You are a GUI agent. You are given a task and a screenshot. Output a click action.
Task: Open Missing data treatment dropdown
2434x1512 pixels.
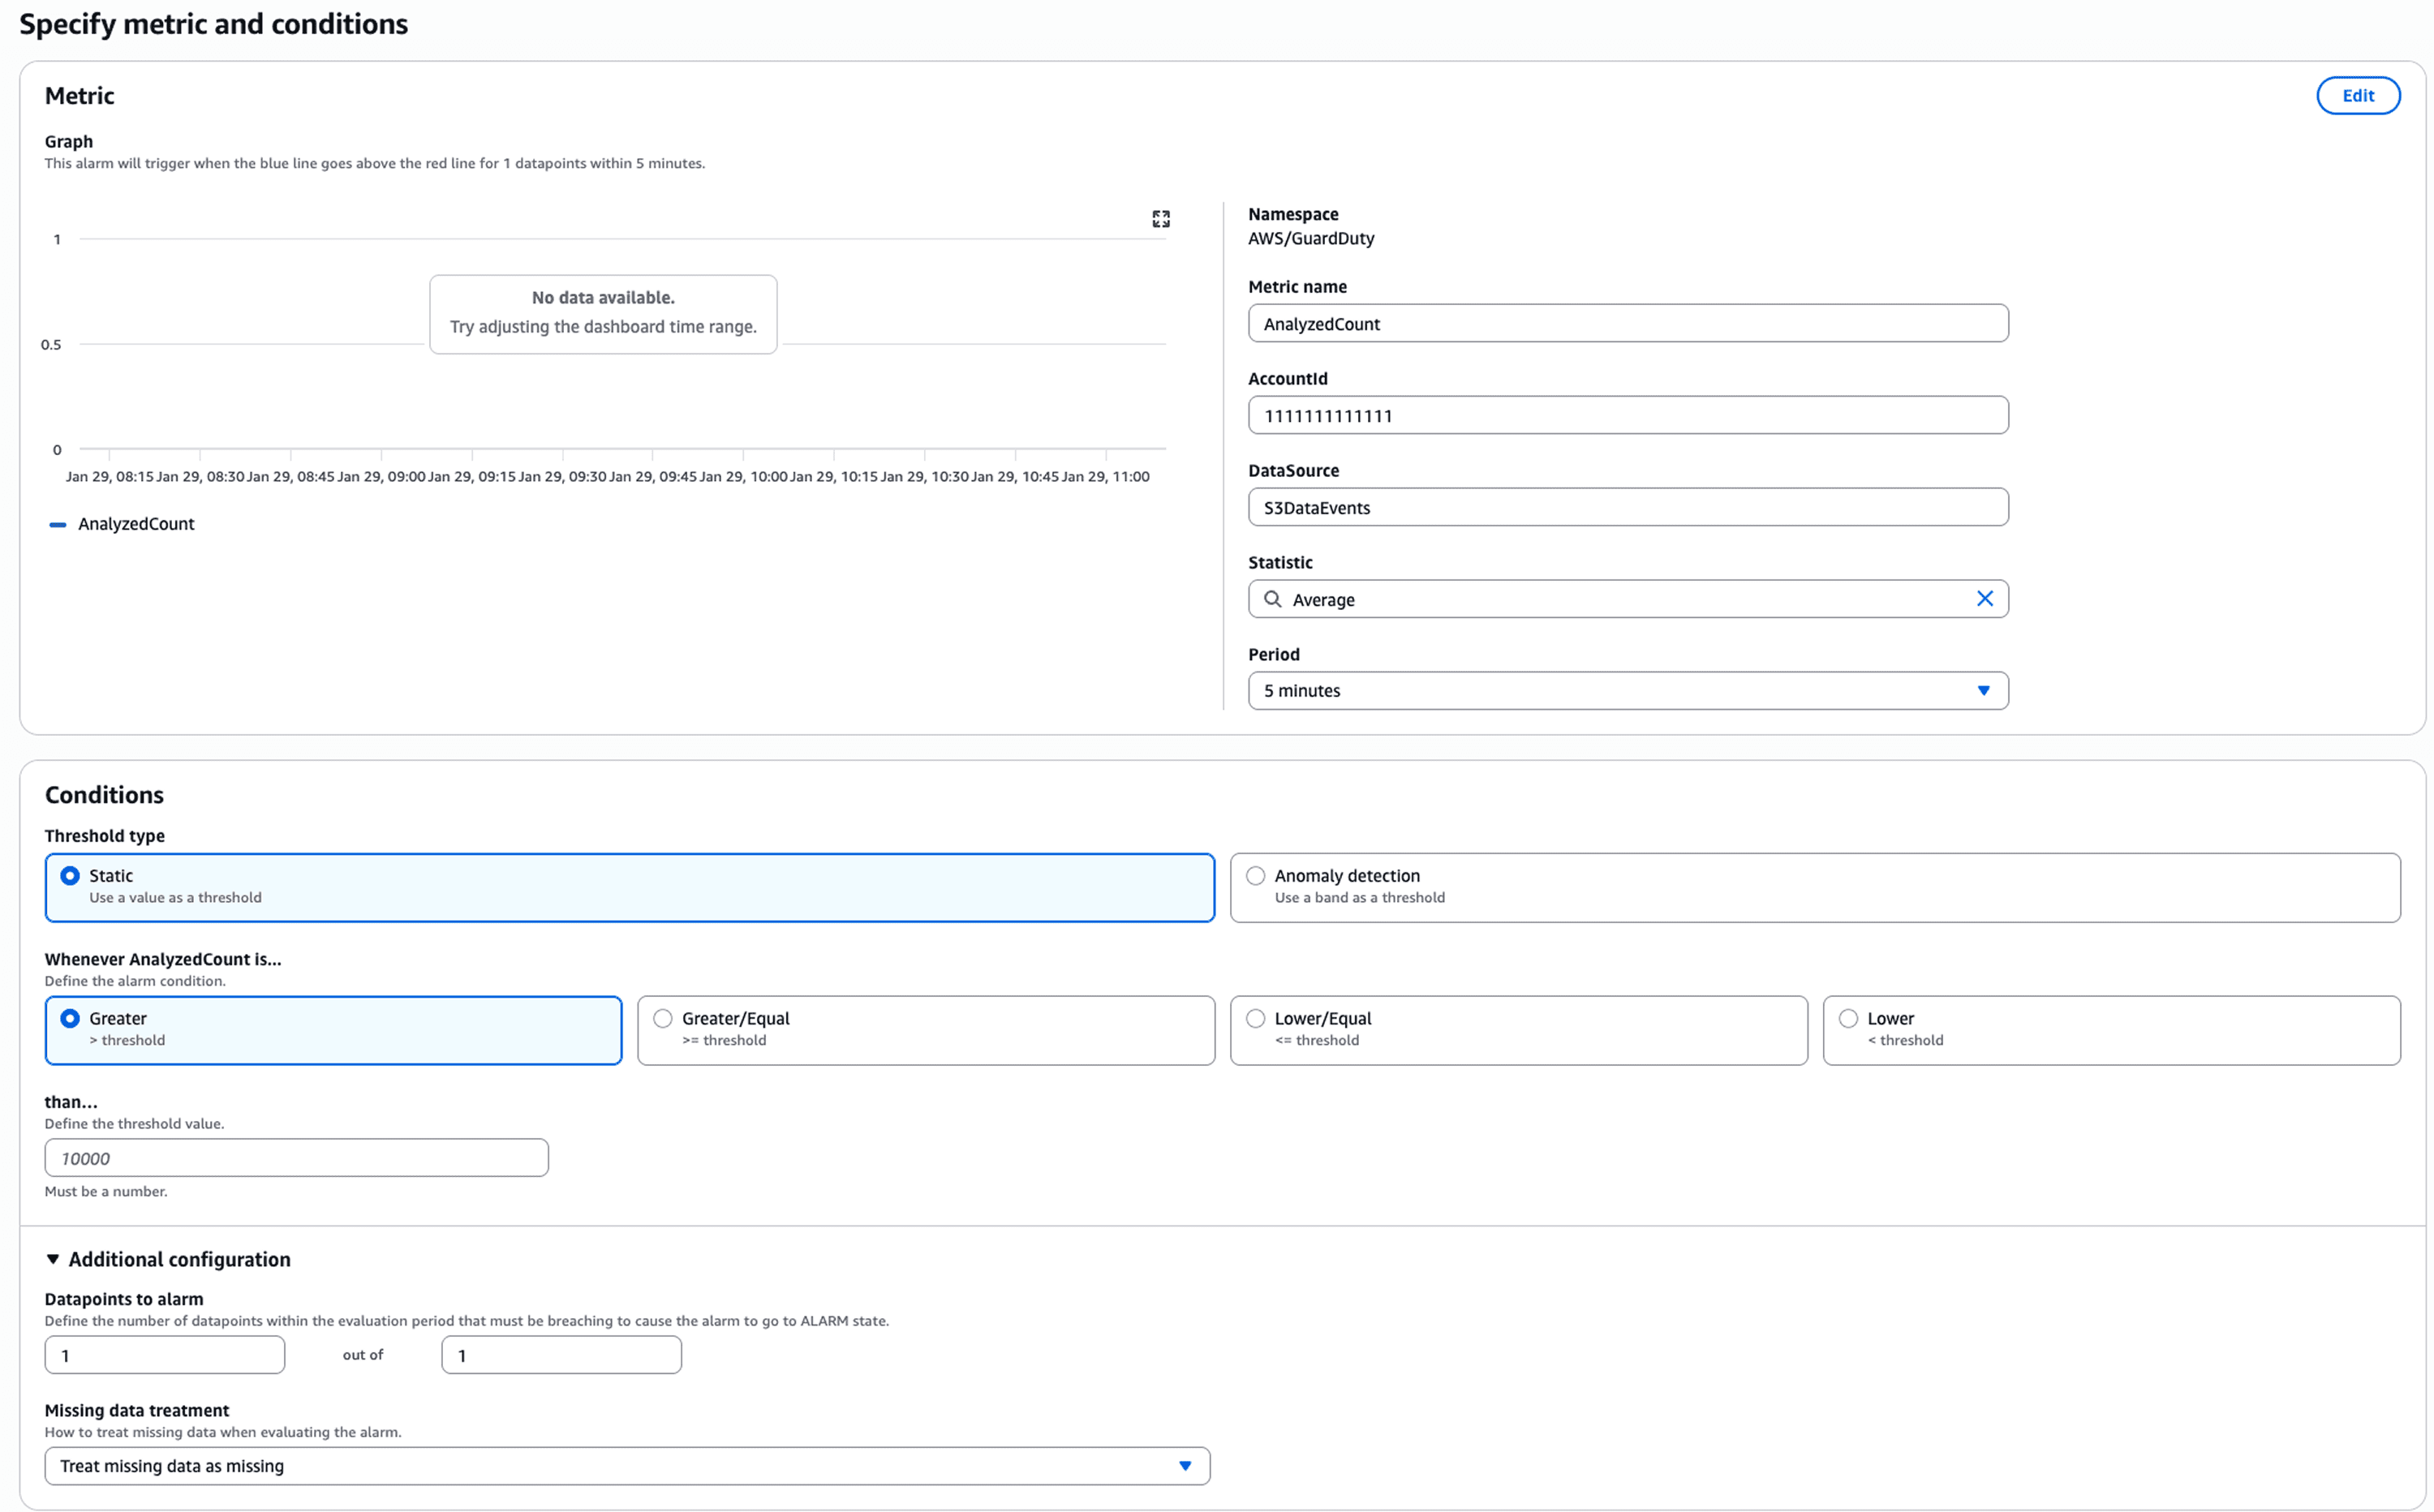click(x=627, y=1466)
